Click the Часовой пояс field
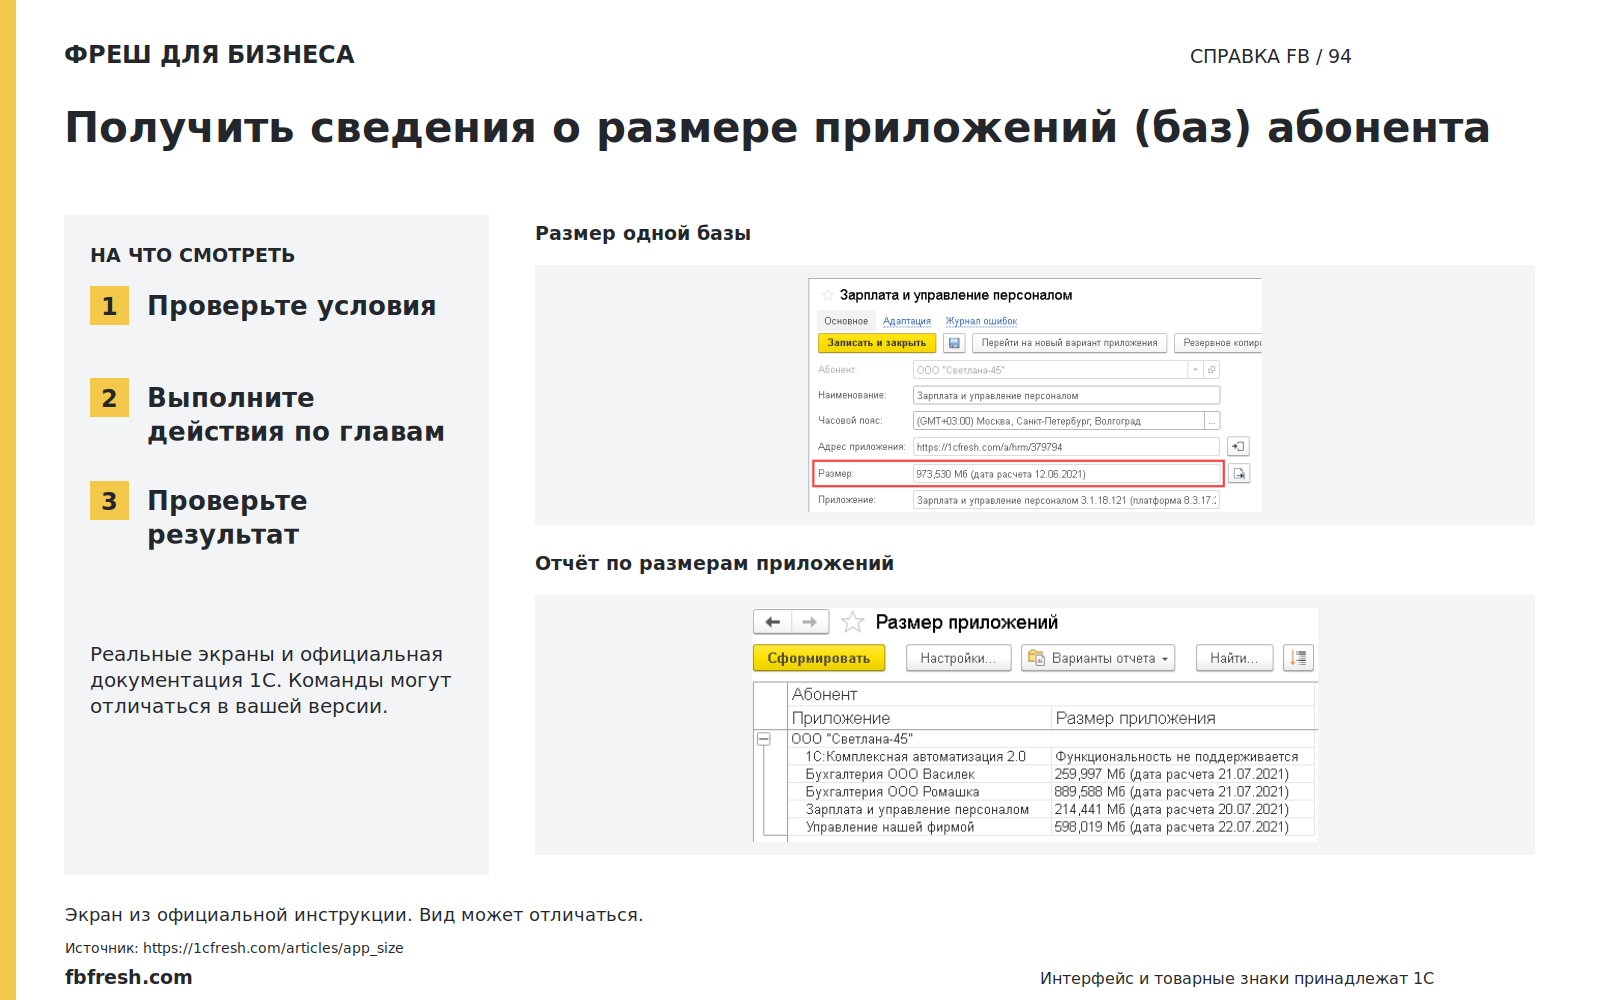 pyautogui.click(x=1058, y=421)
